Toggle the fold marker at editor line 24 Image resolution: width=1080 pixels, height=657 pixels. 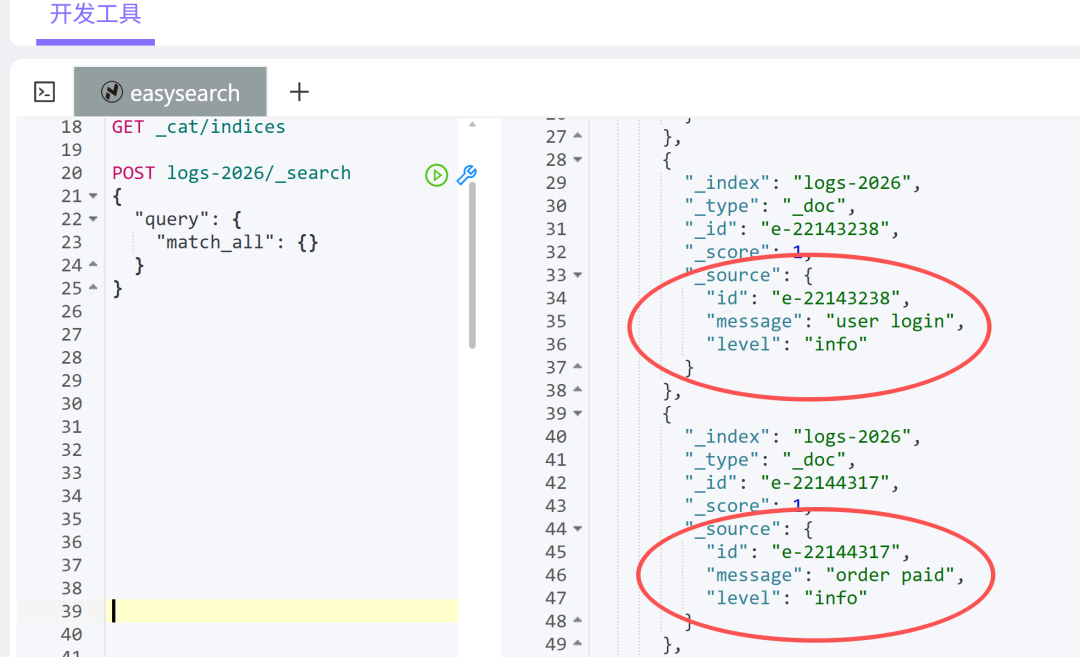click(x=93, y=264)
